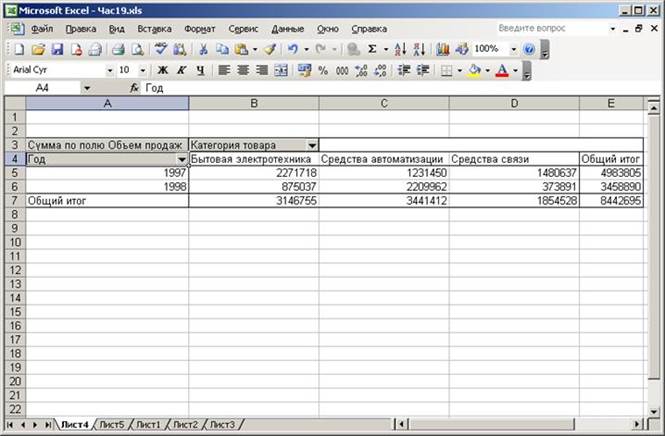Jump to the last sheet tab with navigation arrow
This screenshot has height=436, width=665.
(48, 424)
